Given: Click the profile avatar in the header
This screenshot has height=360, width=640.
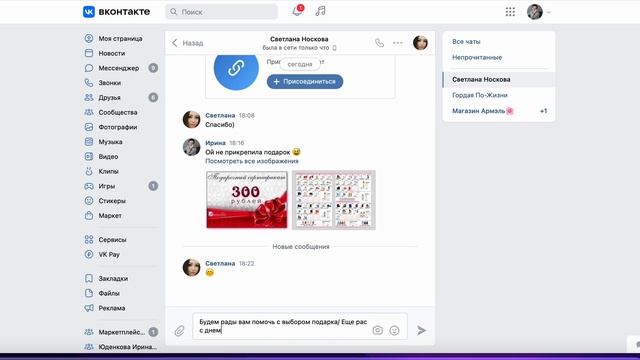Looking at the screenshot, I should point(535,12).
